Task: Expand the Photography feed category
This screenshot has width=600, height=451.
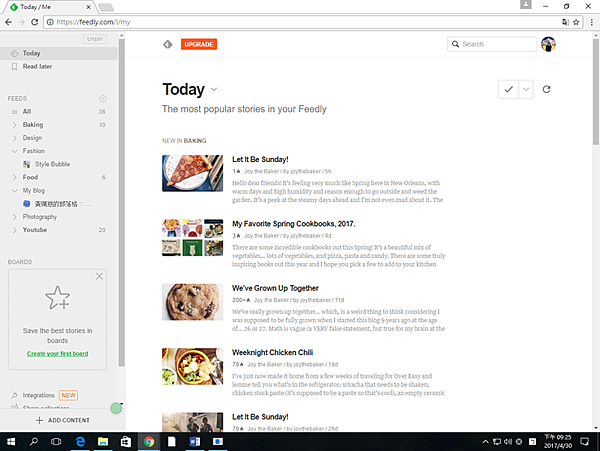Action: click(x=15, y=217)
